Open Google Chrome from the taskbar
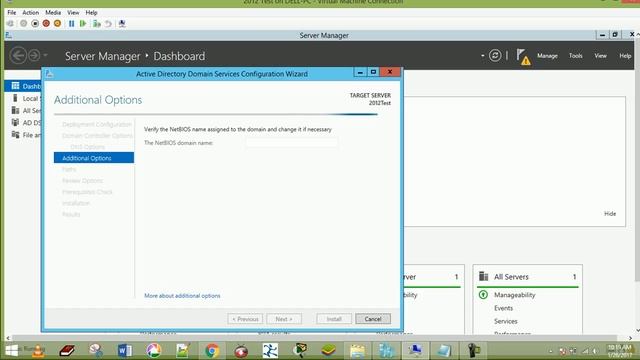 pyautogui.click(x=212, y=351)
